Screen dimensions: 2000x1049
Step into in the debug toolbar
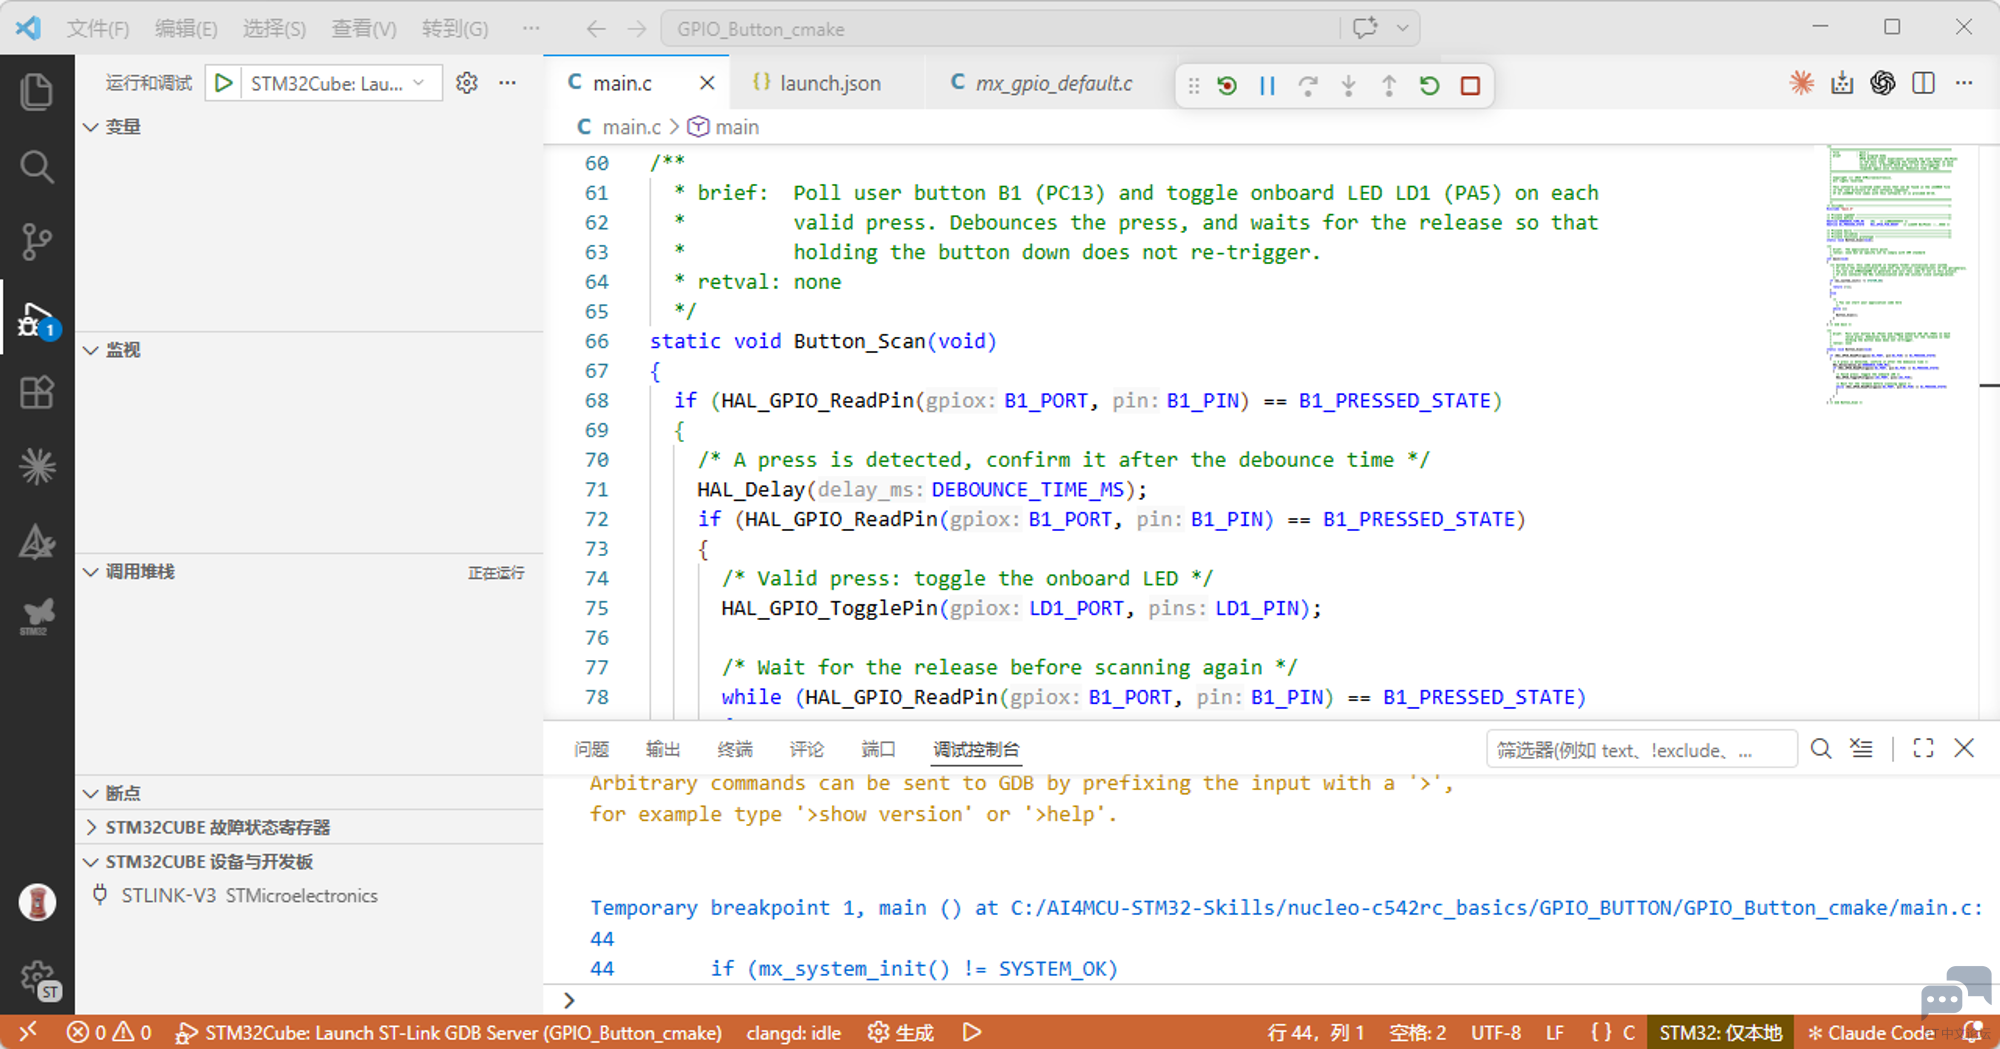click(1348, 85)
